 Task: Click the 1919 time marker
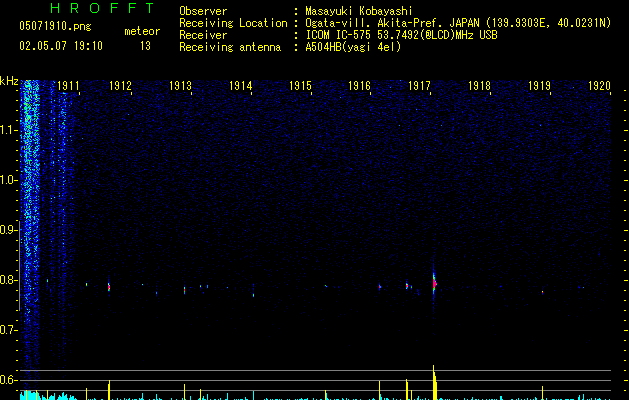(539, 86)
